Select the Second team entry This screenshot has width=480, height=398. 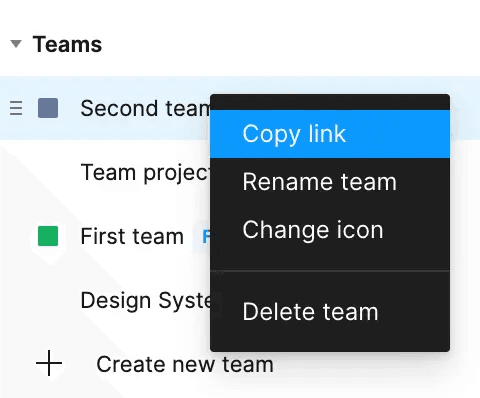(x=145, y=108)
